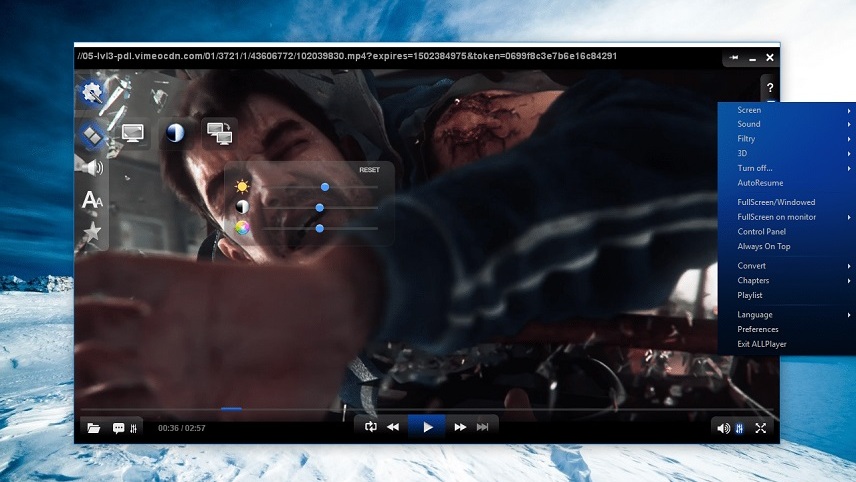Adjust the brightness slider

(321, 187)
